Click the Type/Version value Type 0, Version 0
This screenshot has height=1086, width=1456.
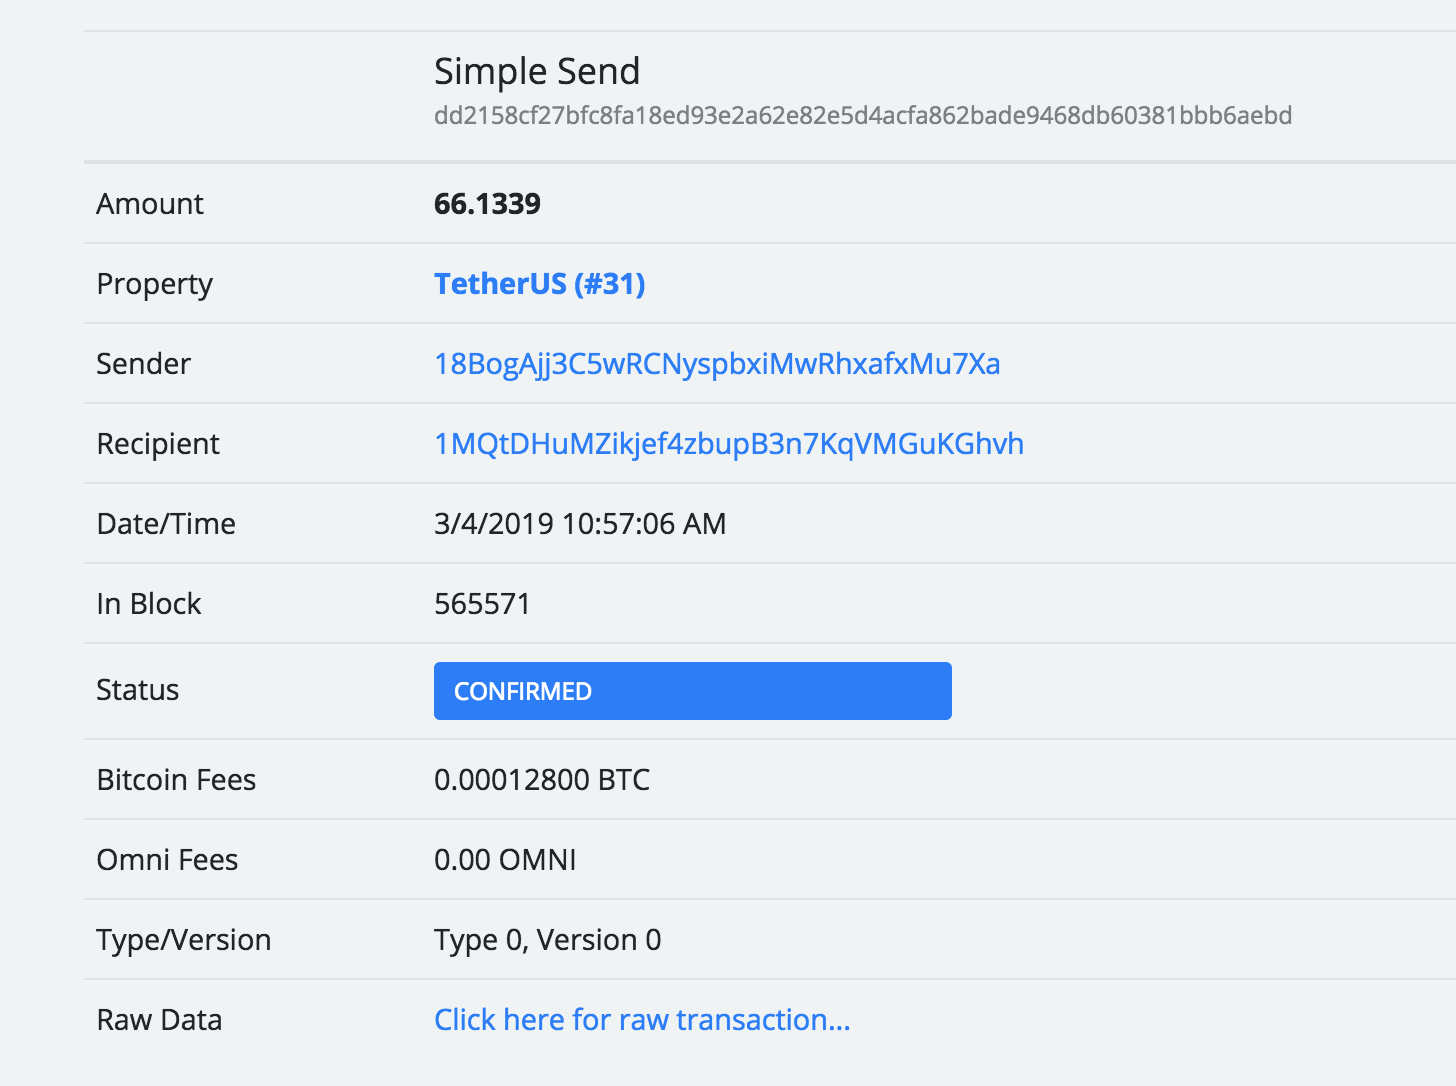click(x=548, y=939)
